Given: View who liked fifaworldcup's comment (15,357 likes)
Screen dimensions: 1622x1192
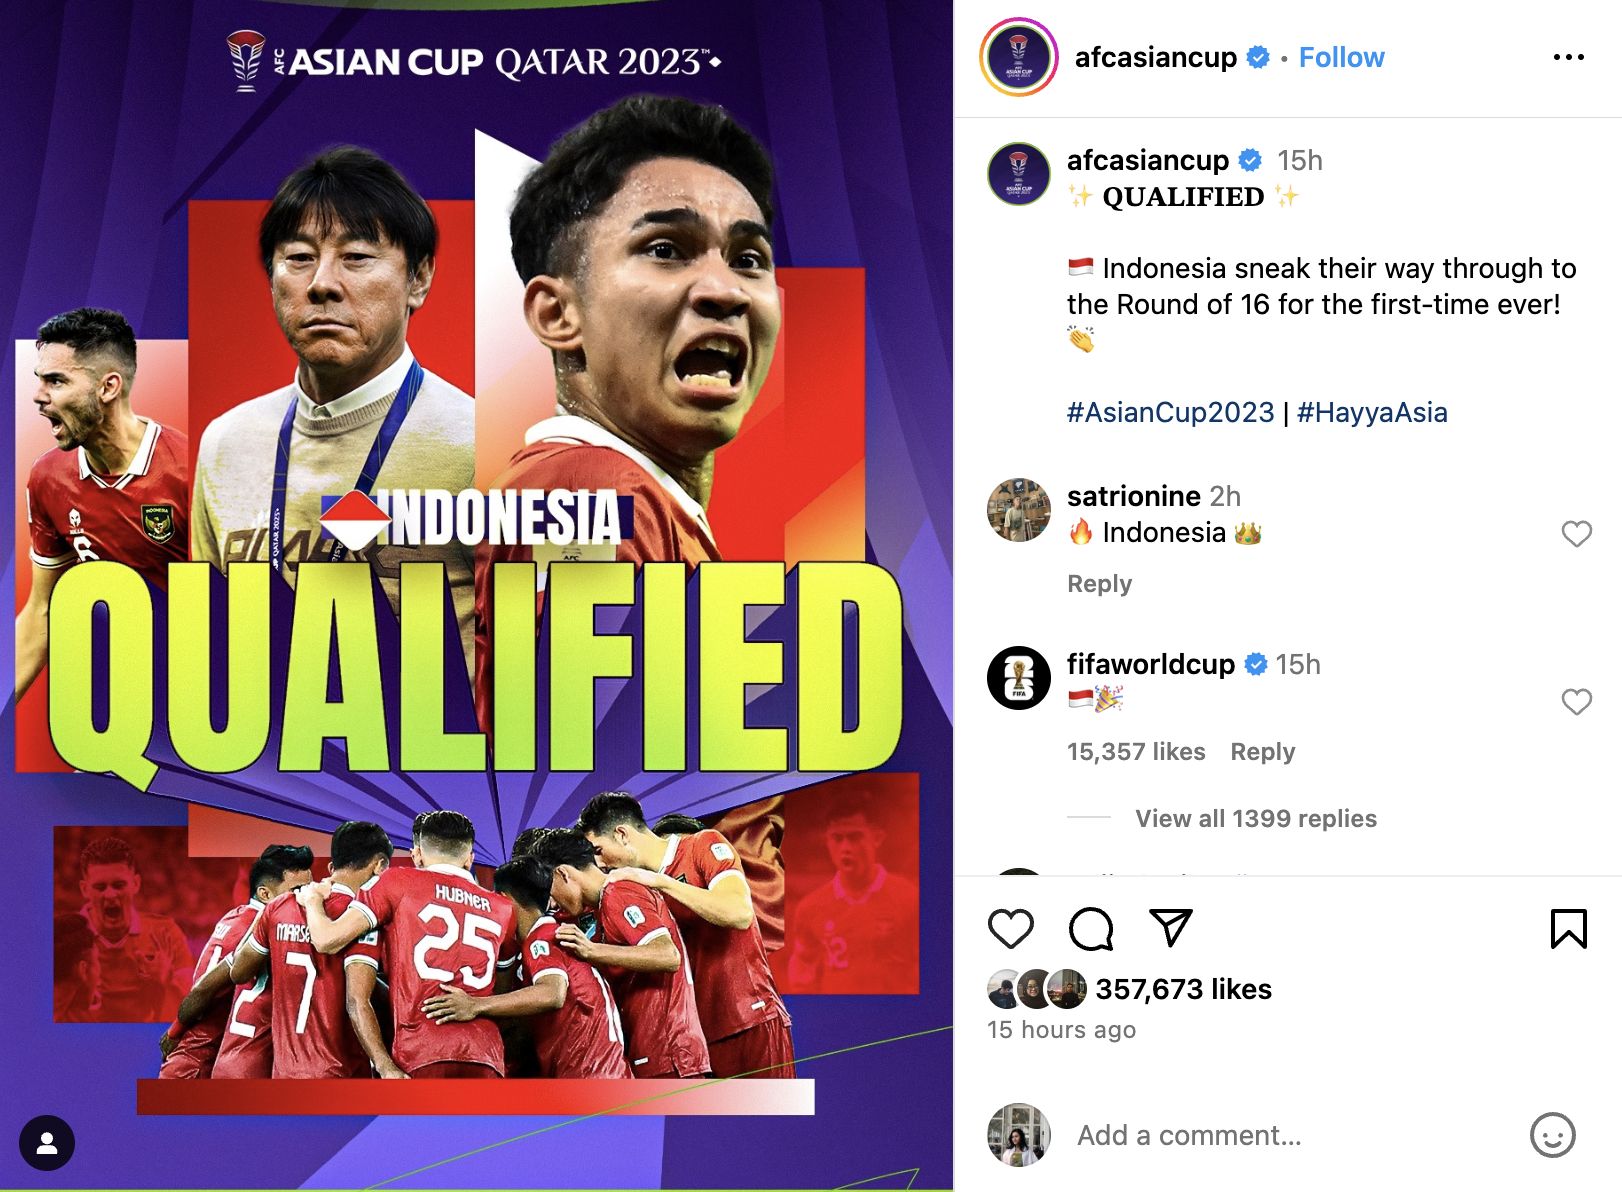Looking at the screenshot, I should tap(1136, 752).
